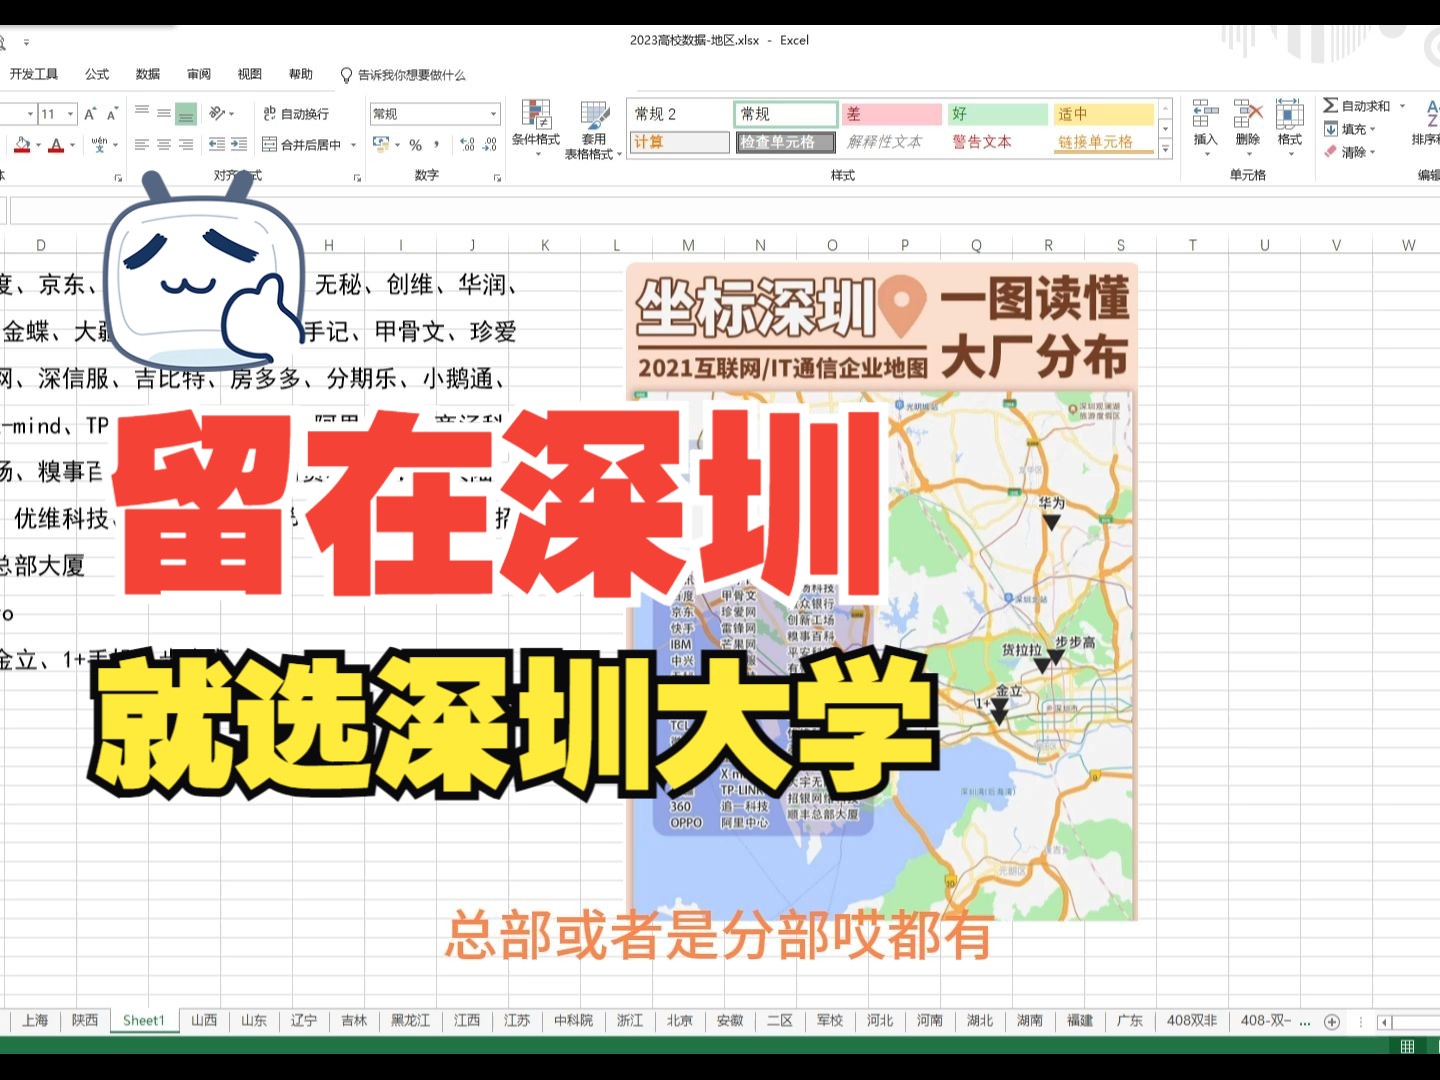
Task: Switch to the 408双非 sheet tab
Action: [1192, 1020]
